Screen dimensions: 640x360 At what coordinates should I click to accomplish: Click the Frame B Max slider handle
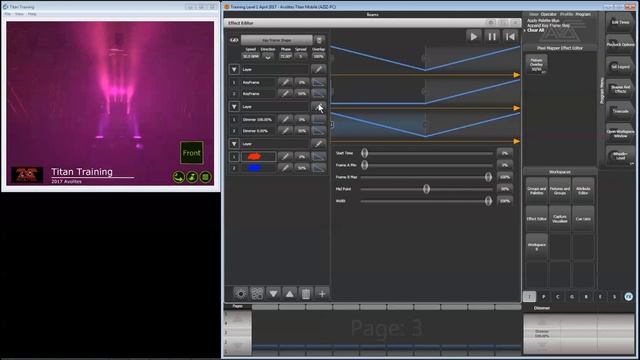click(x=488, y=177)
